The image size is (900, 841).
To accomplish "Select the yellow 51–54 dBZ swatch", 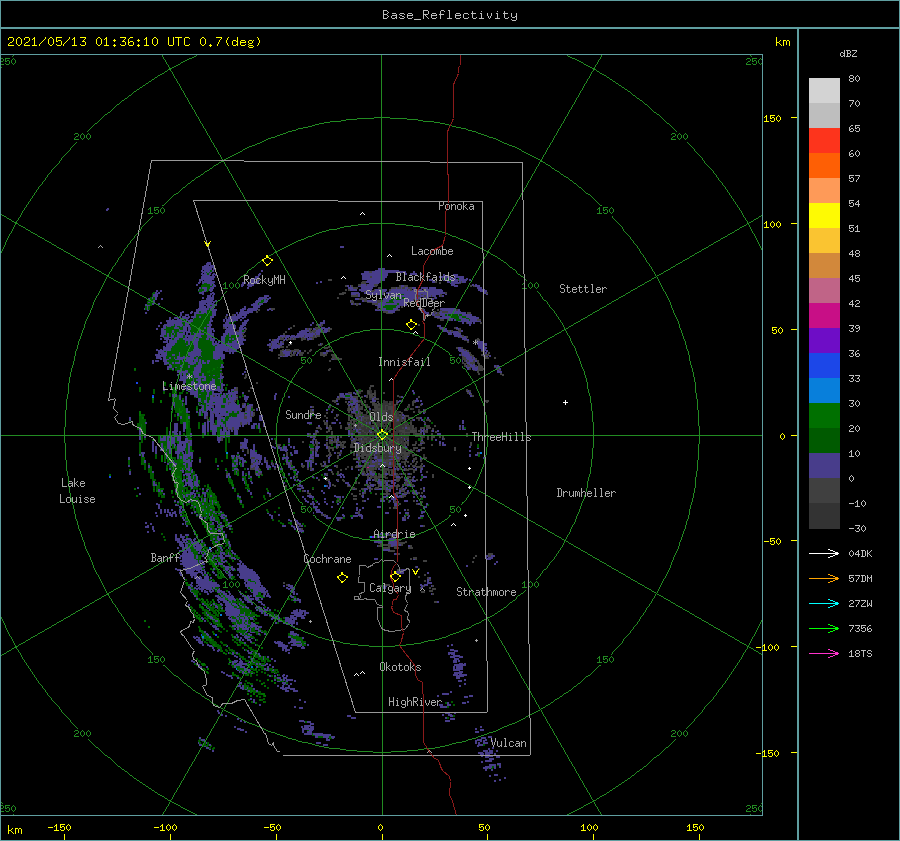I will (824, 216).
